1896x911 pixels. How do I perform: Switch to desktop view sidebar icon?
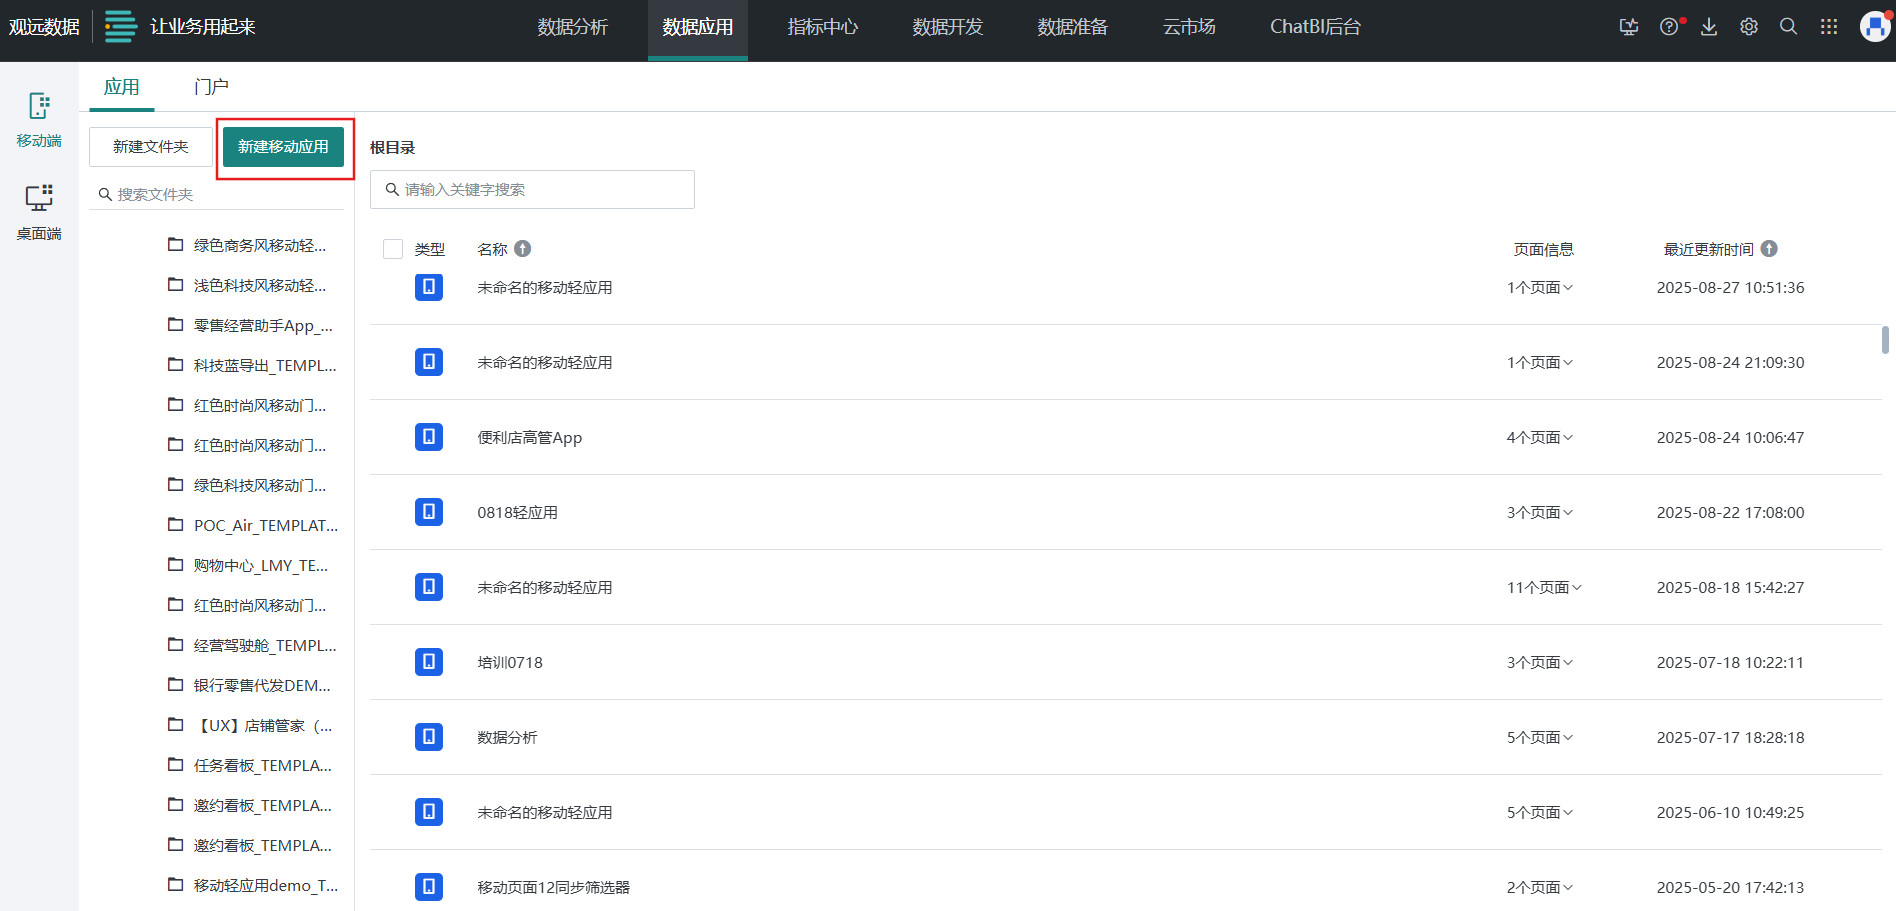[x=39, y=211]
